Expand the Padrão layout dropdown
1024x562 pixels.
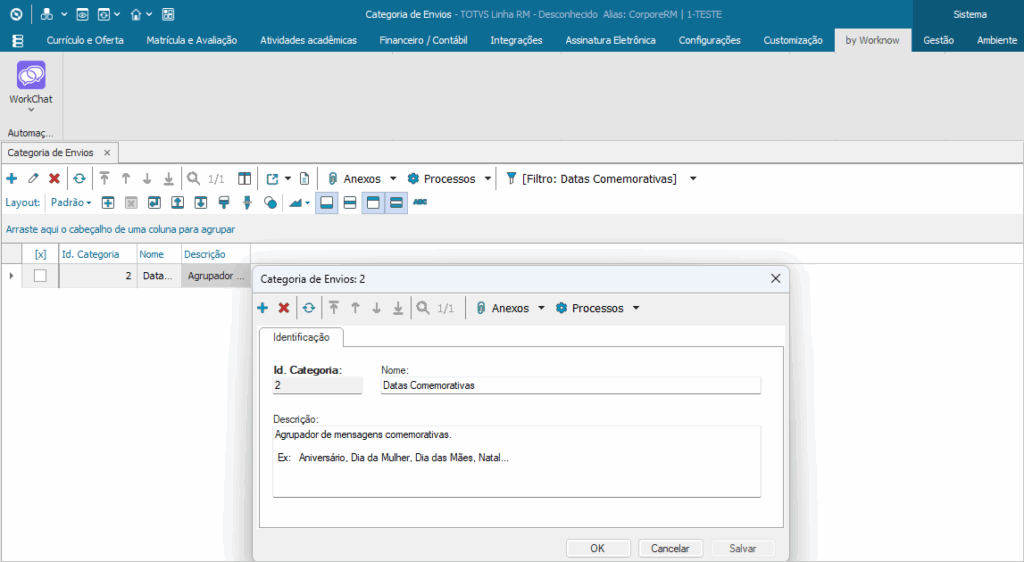click(x=71, y=202)
